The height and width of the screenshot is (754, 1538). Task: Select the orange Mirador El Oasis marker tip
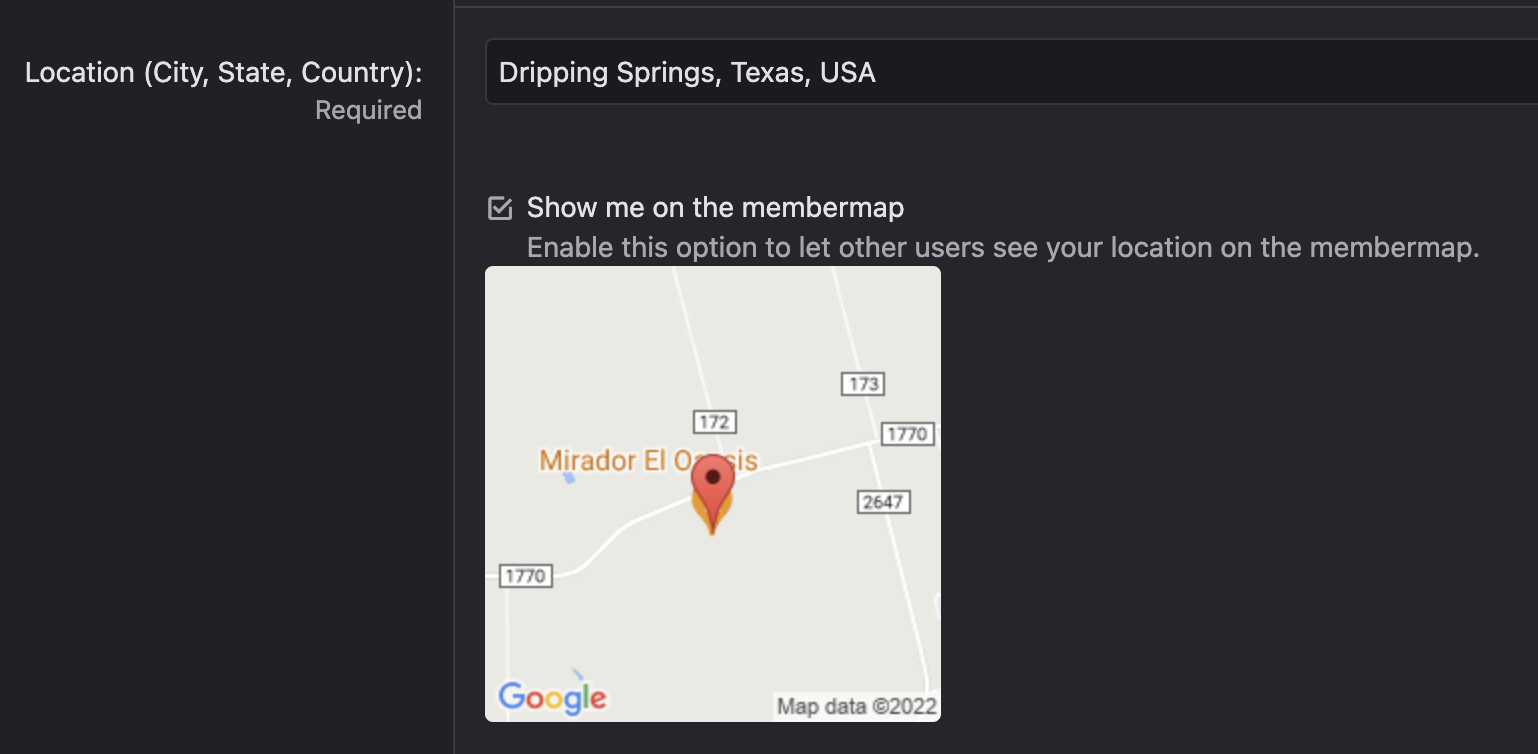coord(713,529)
